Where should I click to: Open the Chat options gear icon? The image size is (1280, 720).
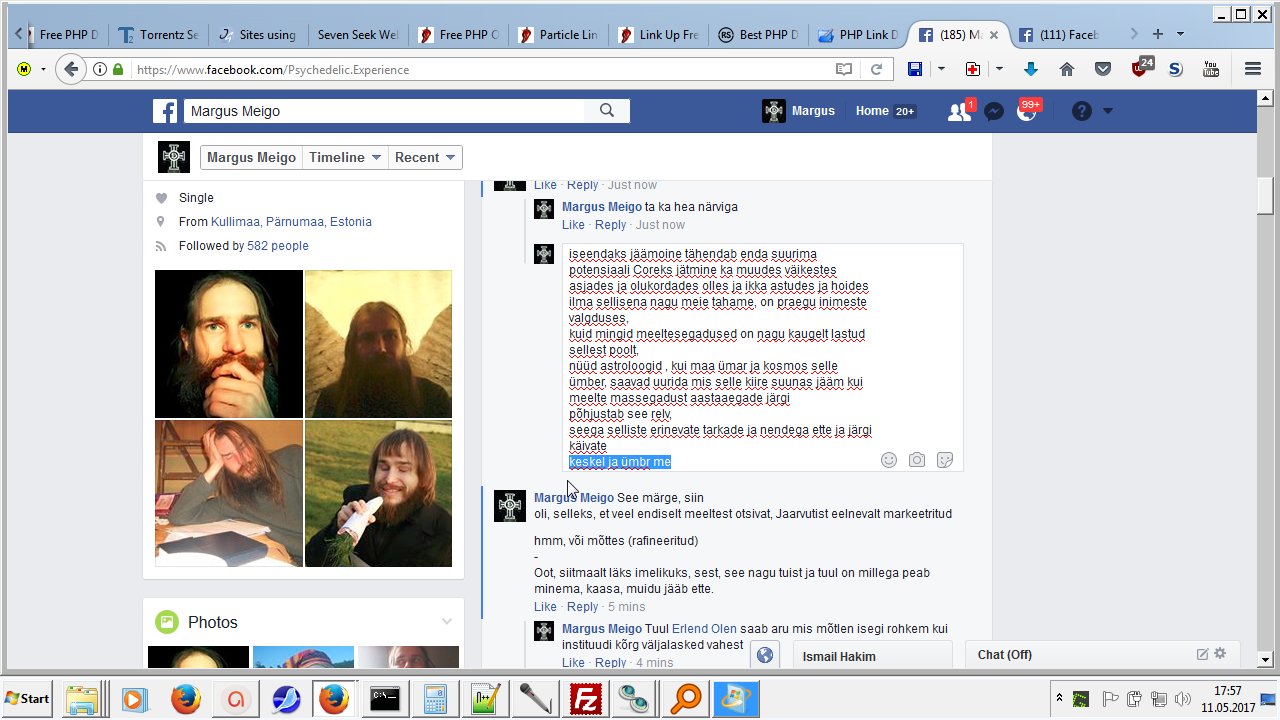point(1220,654)
